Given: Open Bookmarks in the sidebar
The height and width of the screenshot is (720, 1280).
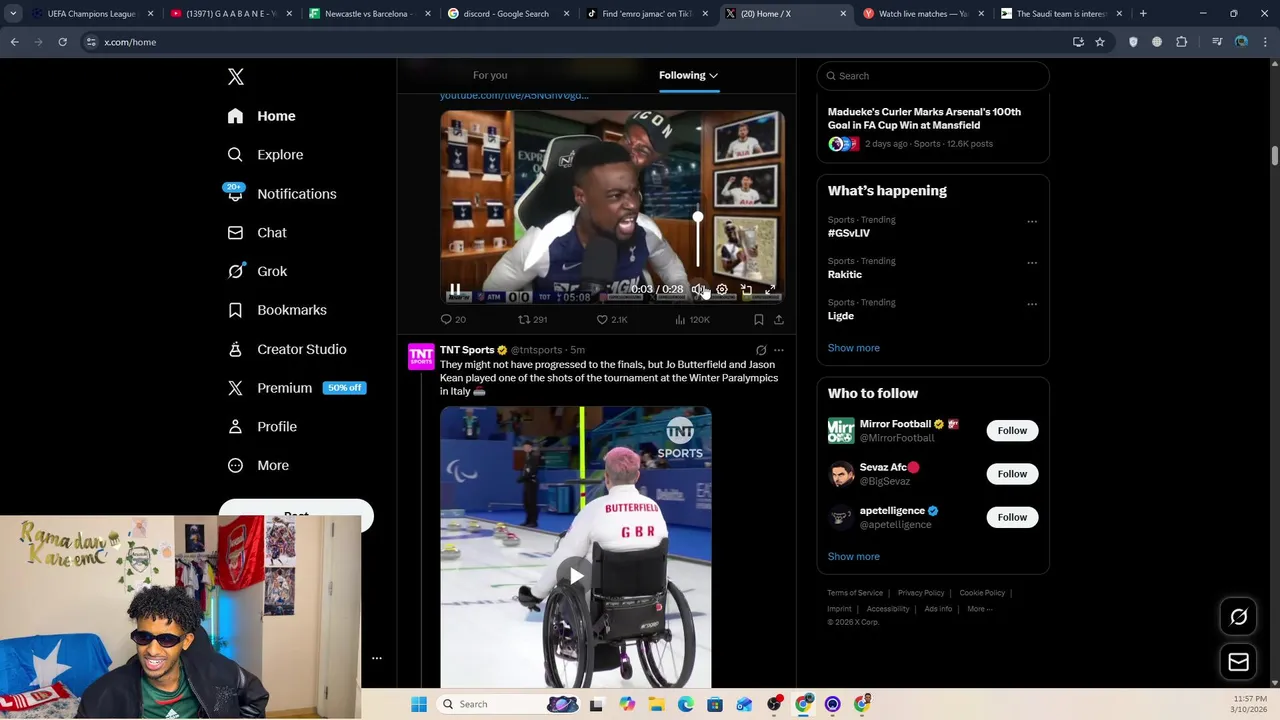Looking at the screenshot, I should tap(277, 310).
